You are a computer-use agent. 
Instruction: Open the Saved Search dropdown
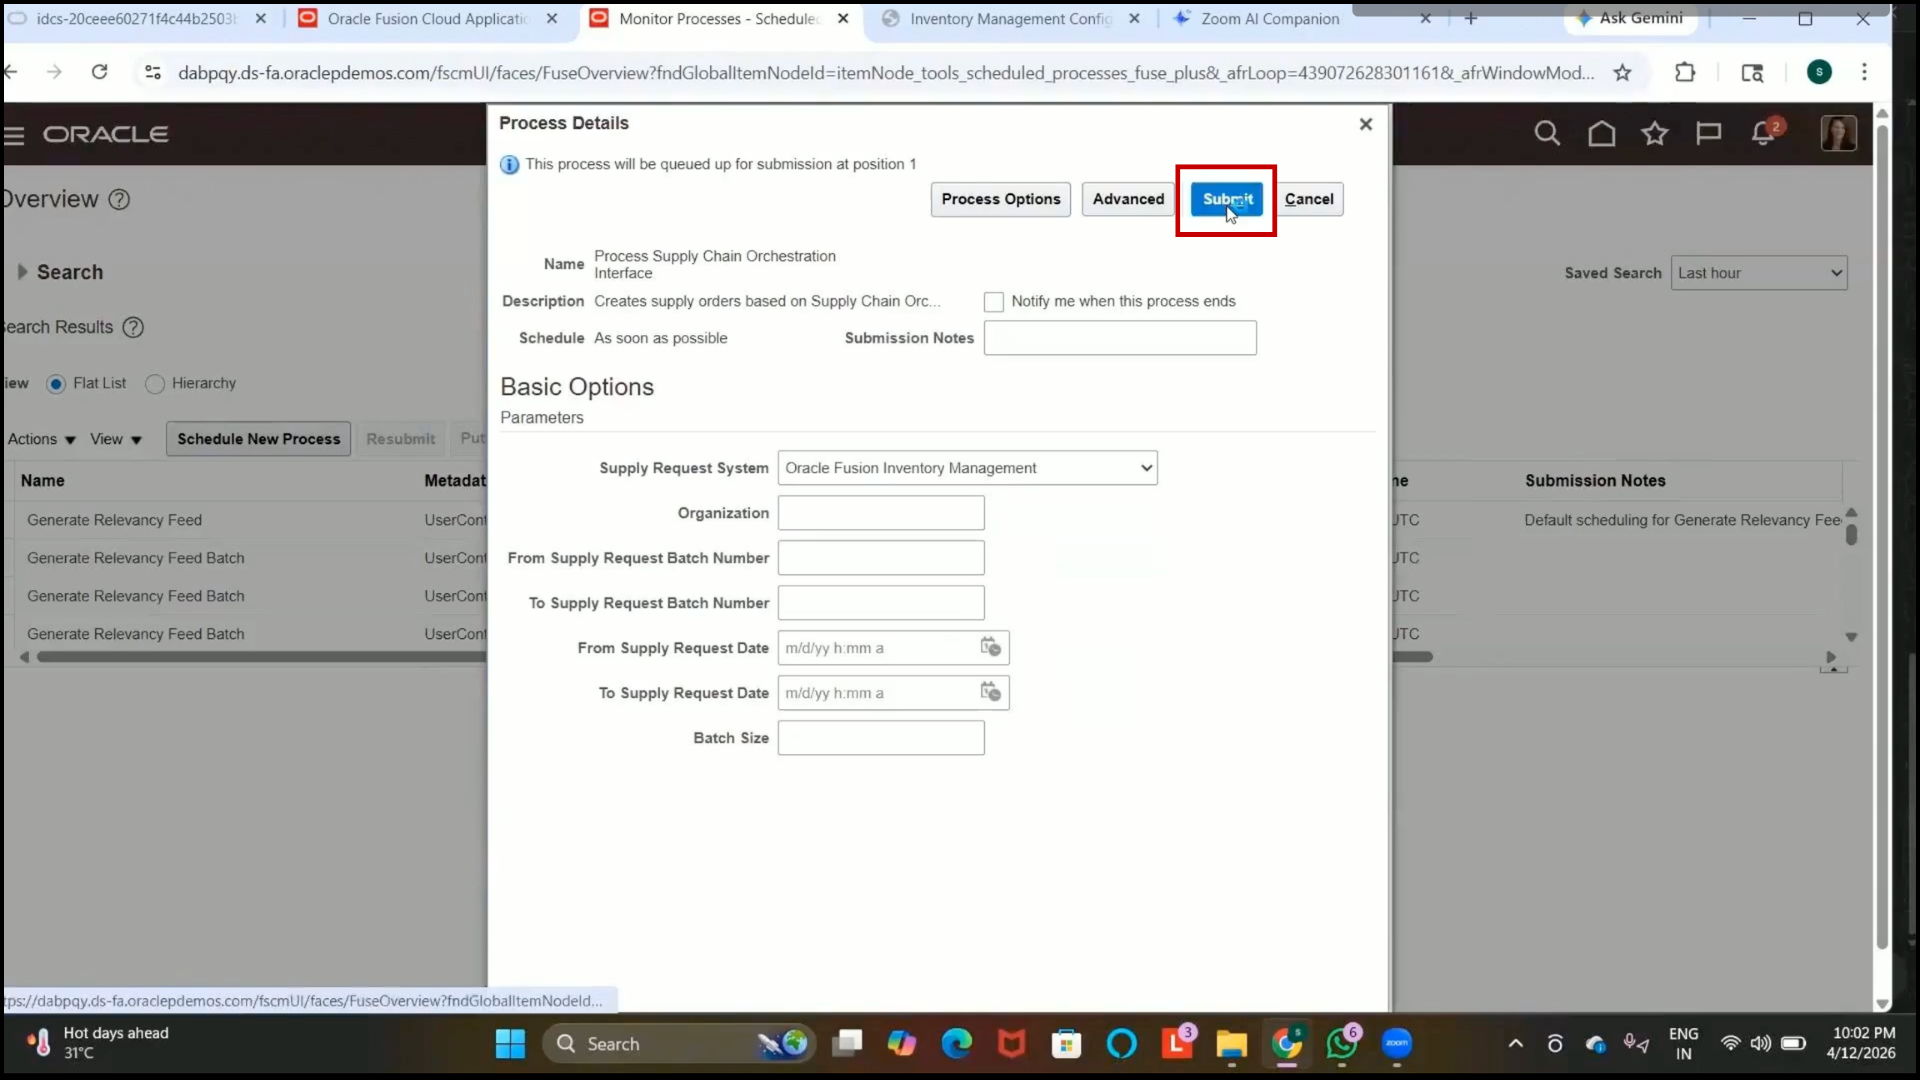1758,273
